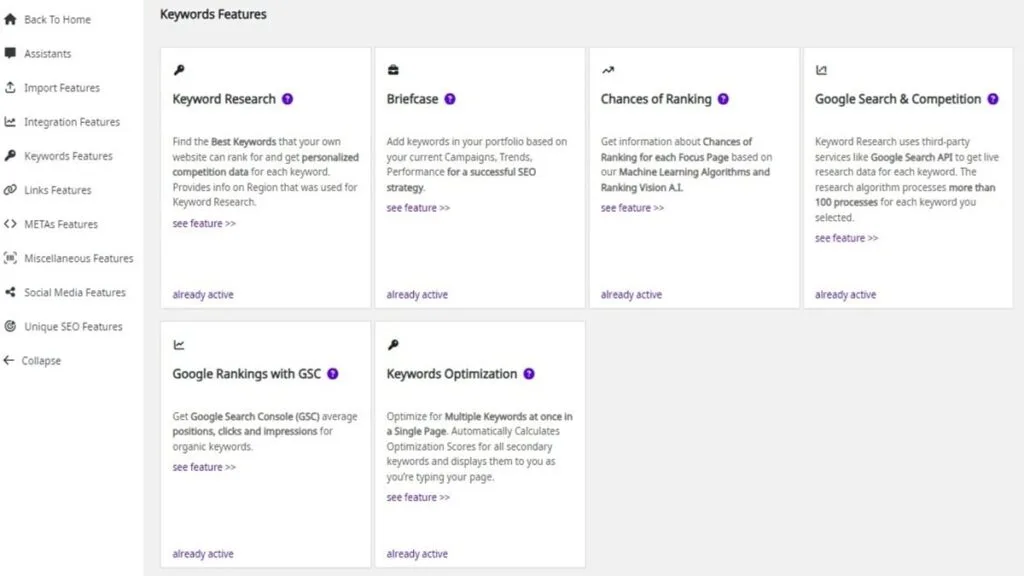Click already active on Google Rankings with GSC
The image size is (1024, 576).
click(203, 554)
